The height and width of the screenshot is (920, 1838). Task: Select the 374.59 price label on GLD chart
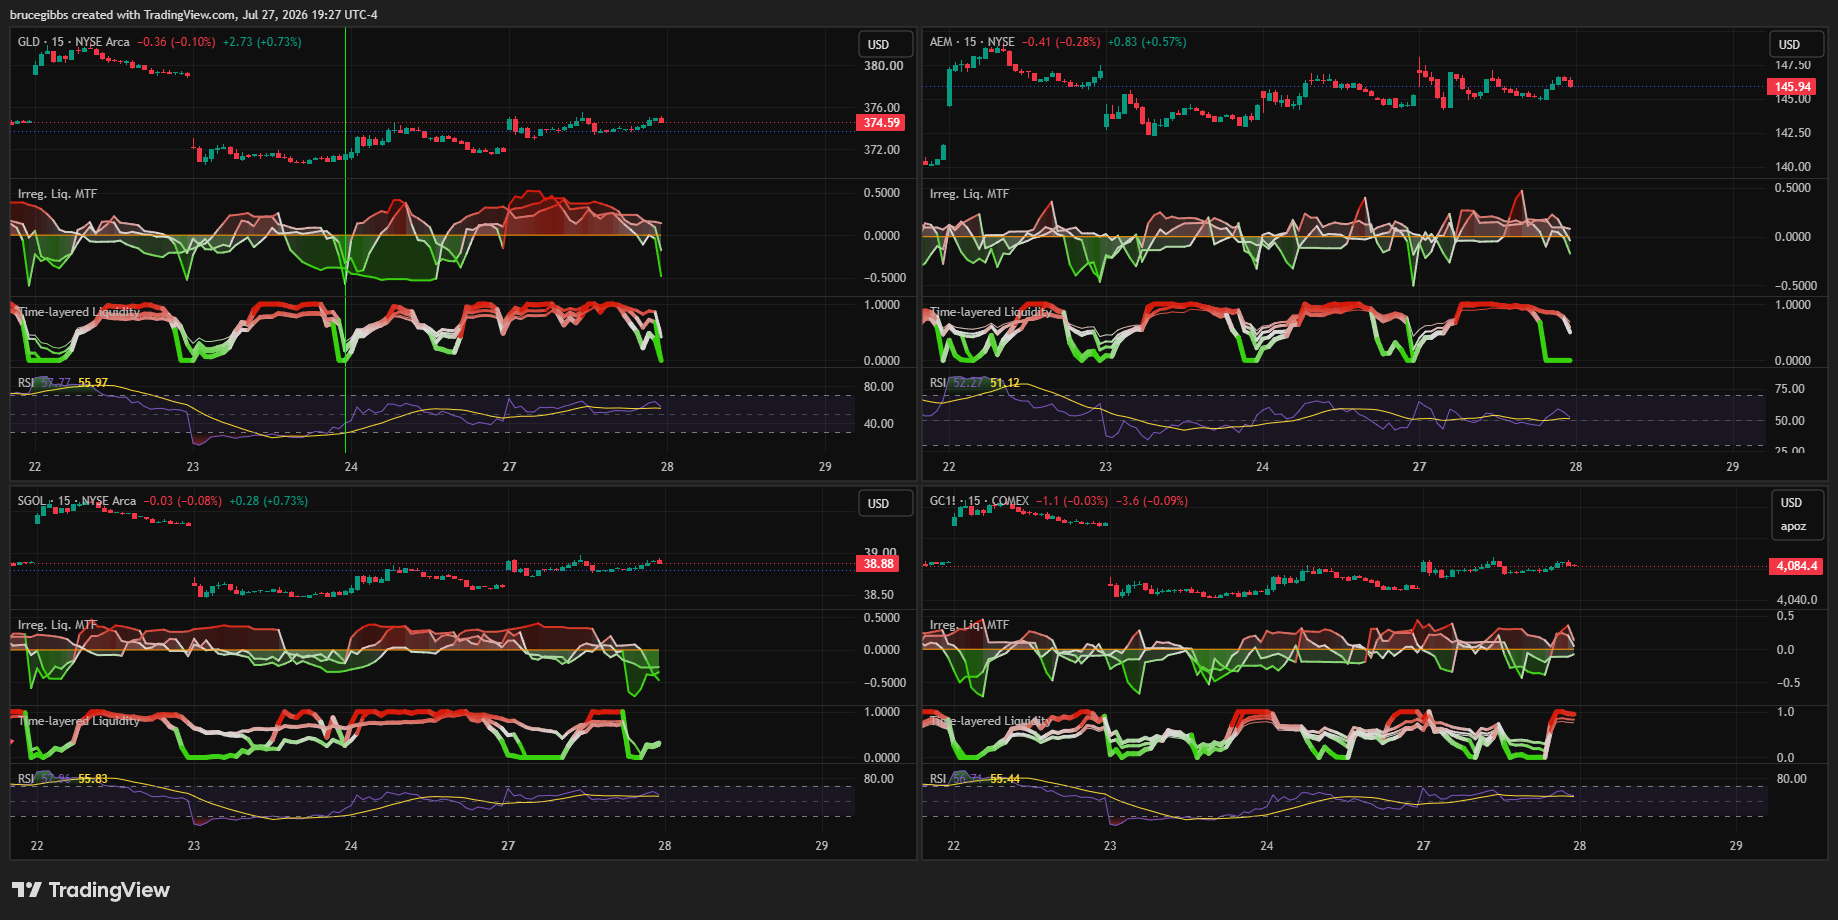pyautogui.click(x=881, y=123)
